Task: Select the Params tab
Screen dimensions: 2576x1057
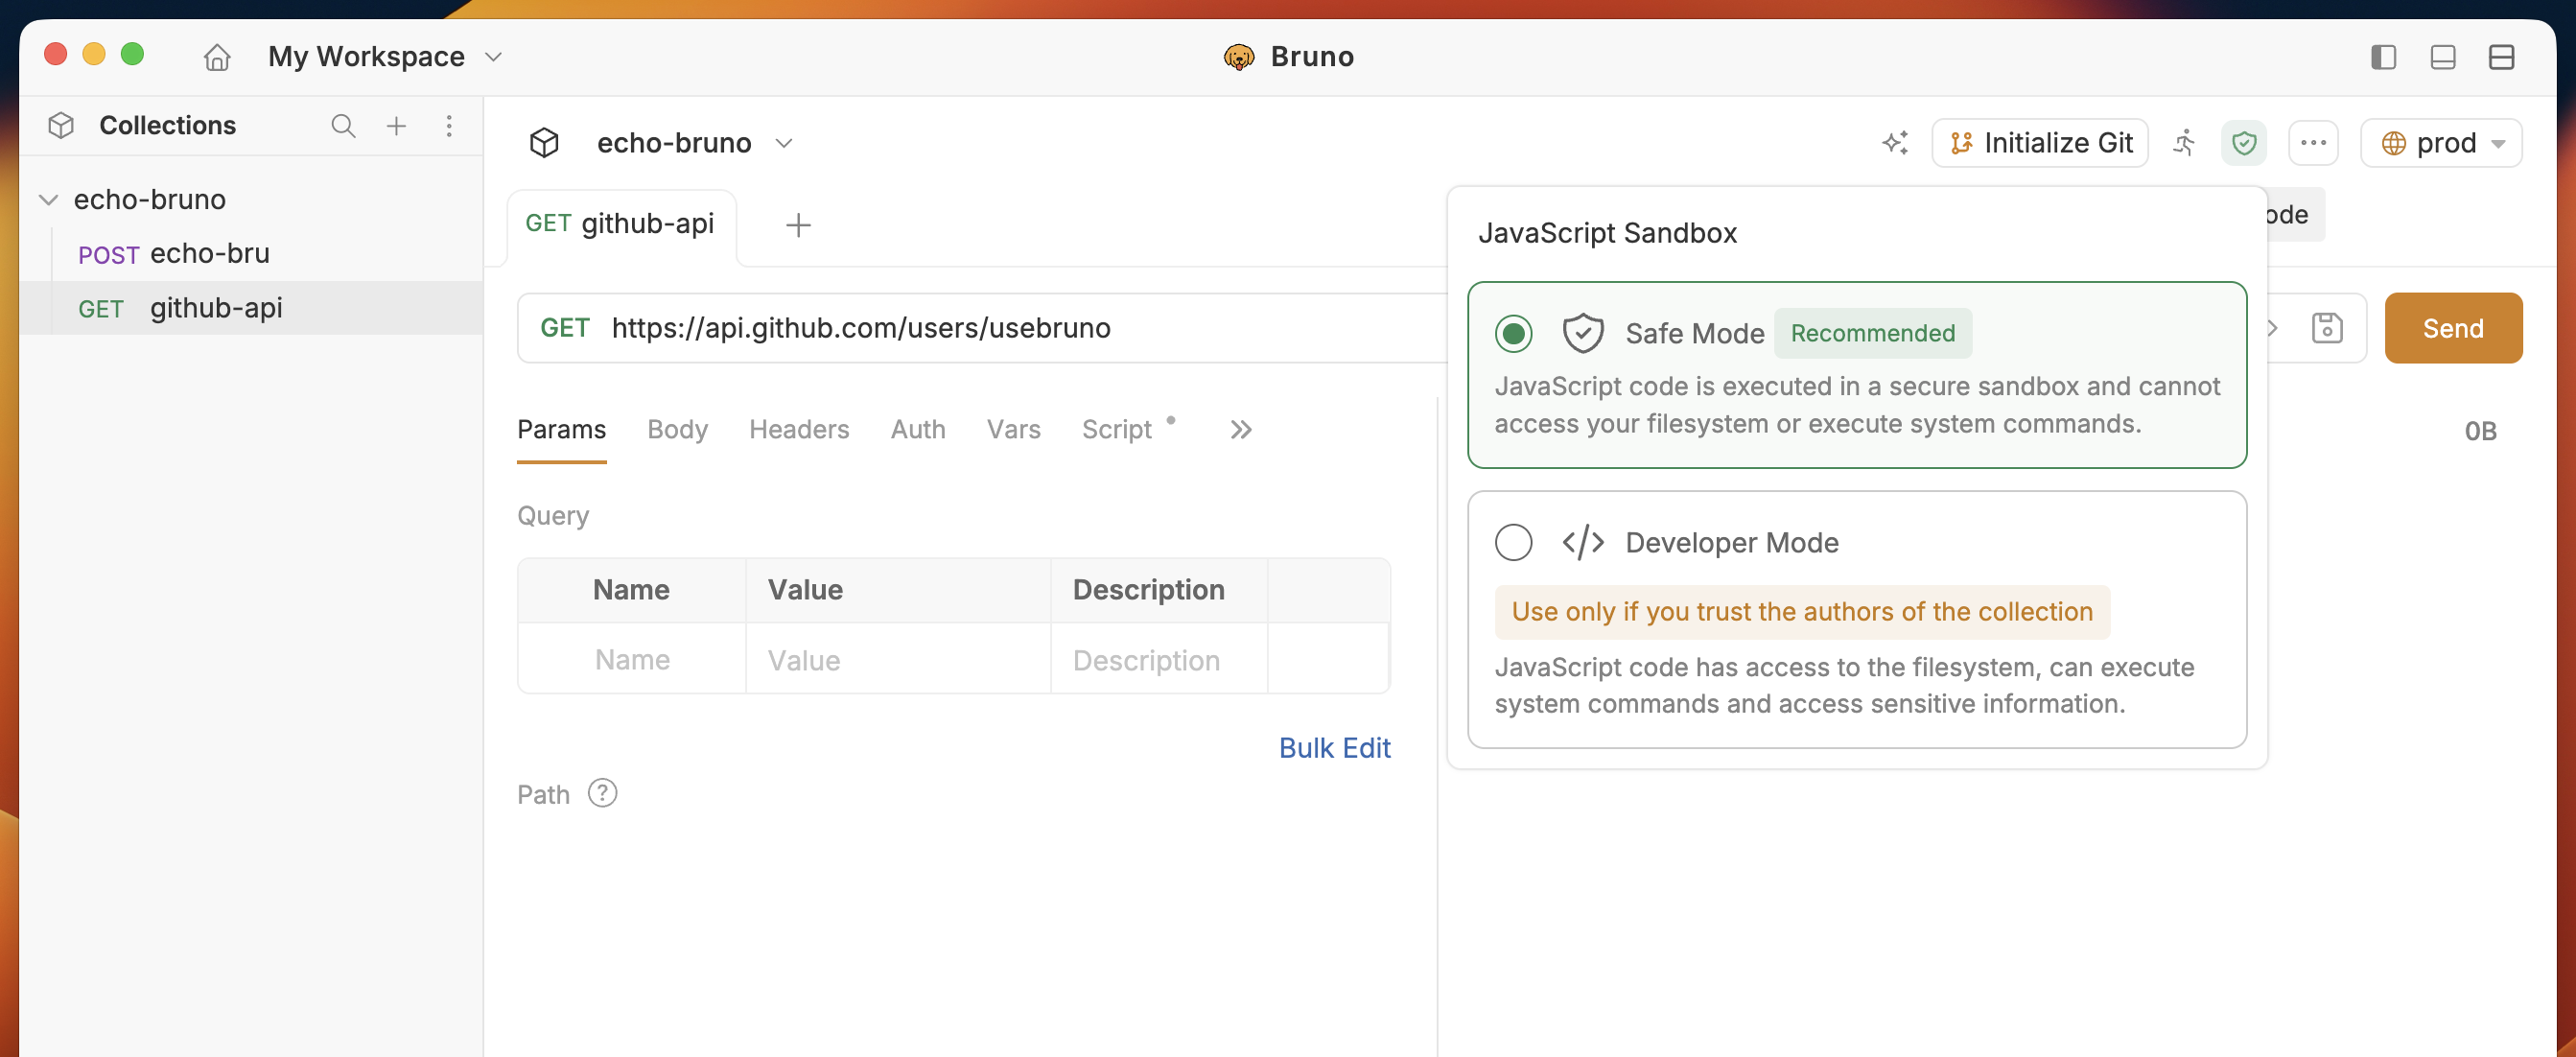Action: pos(561,430)
